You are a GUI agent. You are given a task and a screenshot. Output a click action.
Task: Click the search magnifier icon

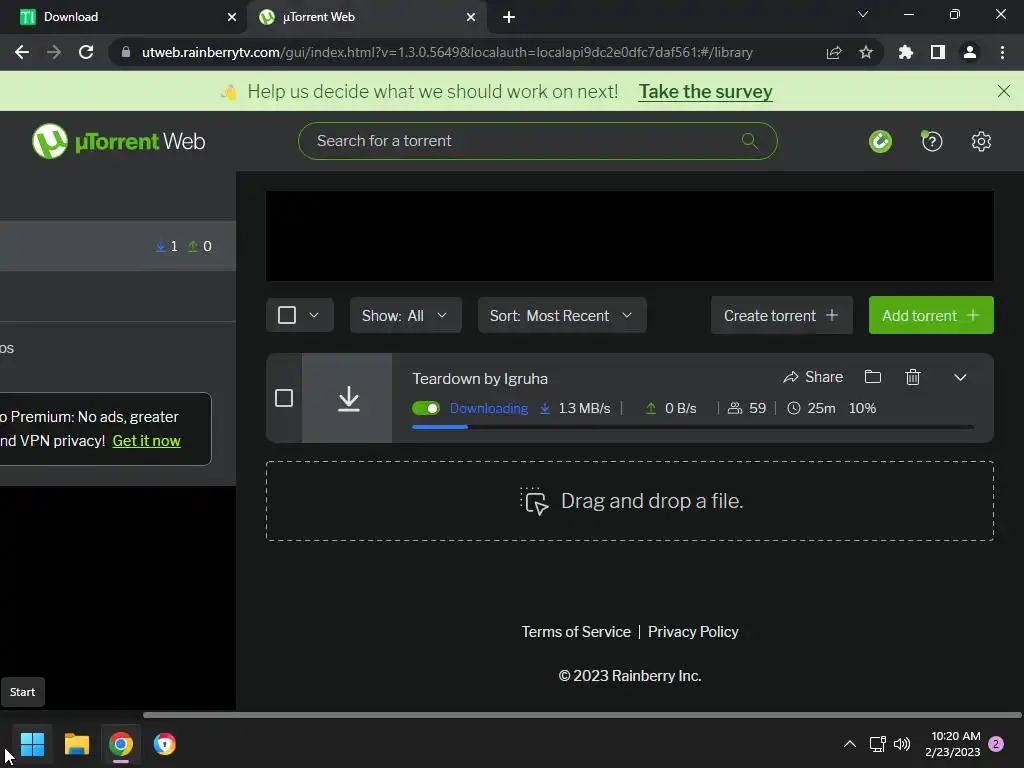click(x=750, y=140)
